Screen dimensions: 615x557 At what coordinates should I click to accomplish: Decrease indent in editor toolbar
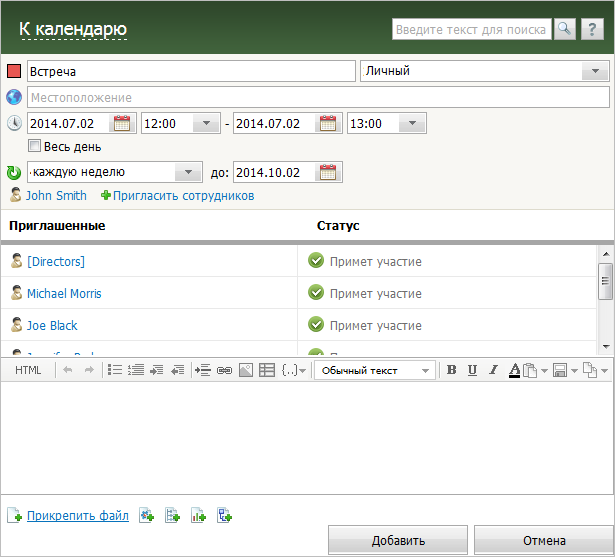pyautogui.click(x=178, y=370)
